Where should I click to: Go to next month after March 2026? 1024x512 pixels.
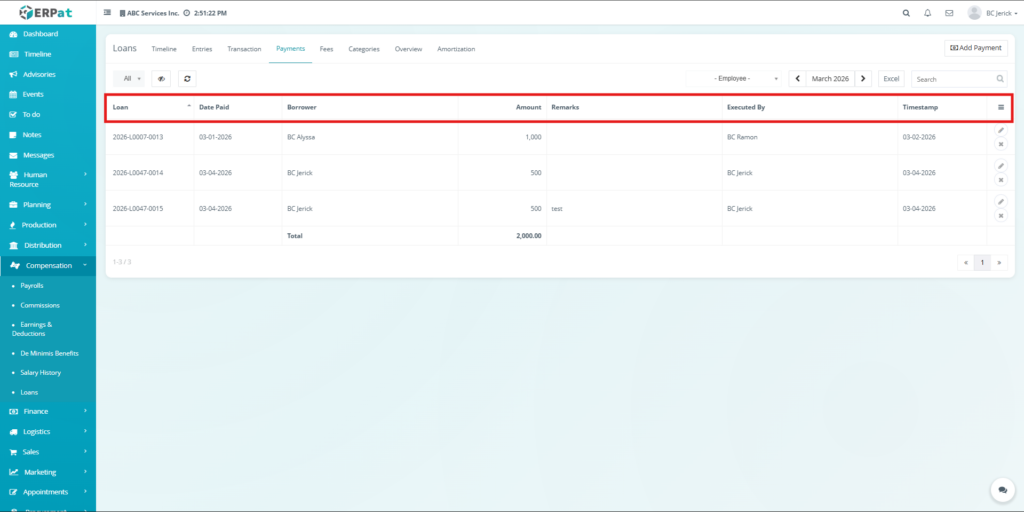864,78
